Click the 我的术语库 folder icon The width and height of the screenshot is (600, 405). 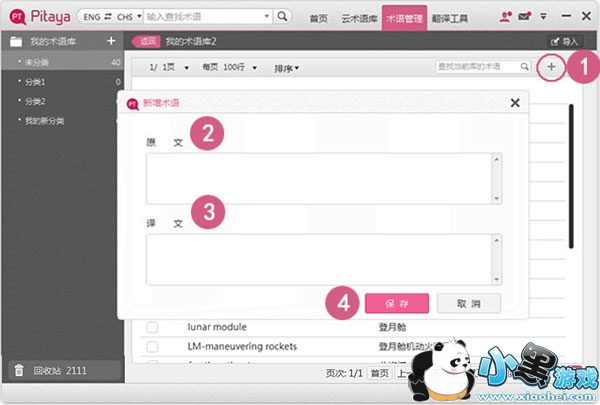coord(16,41)
